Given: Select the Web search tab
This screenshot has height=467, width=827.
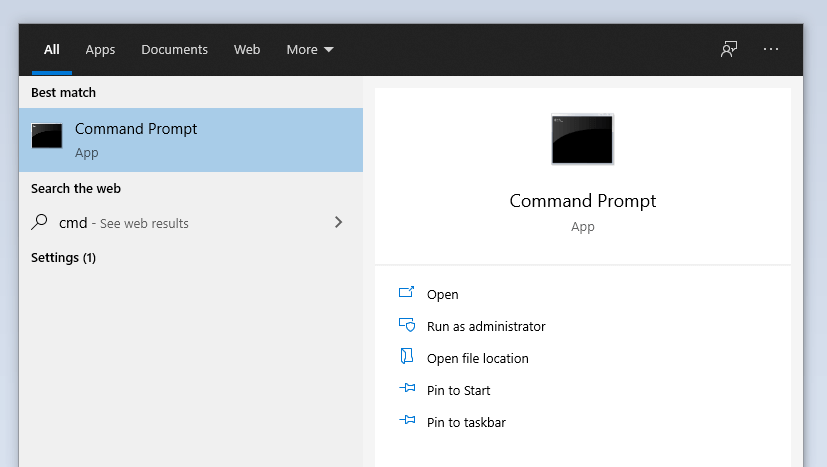Looking at the screenshot, I should (247, 50).
